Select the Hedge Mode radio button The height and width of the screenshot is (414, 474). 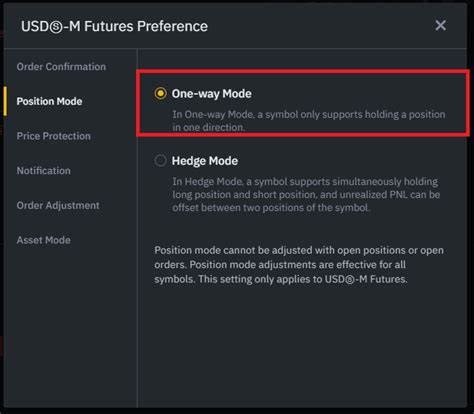[160, 161]
